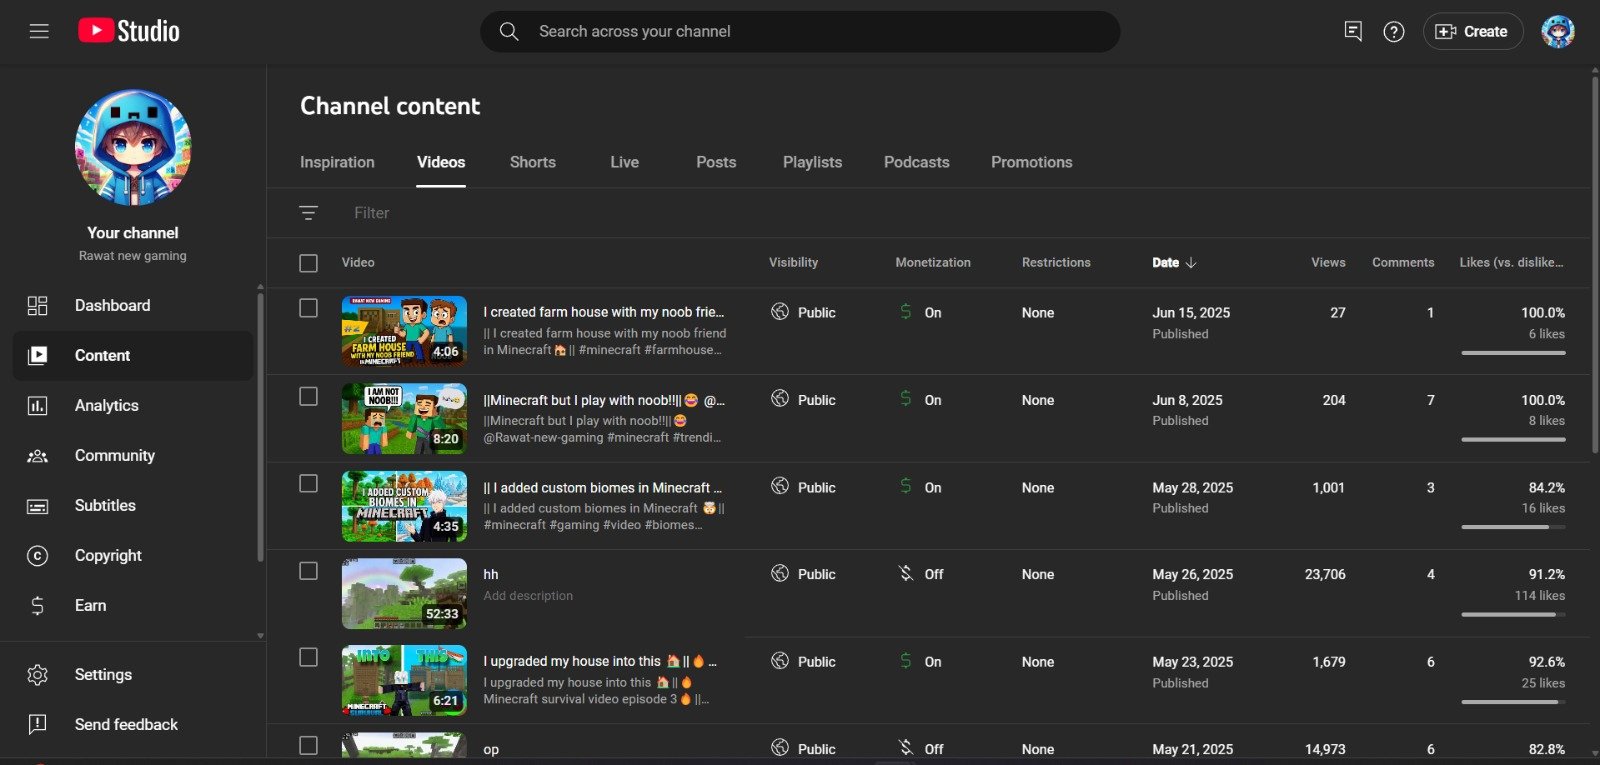Image resolution: width=1600 pixels, height=765 pixels.
Task: Open the 4:06 farm house thumbnail
Action: pyautogui.click(x=404, y=331)
